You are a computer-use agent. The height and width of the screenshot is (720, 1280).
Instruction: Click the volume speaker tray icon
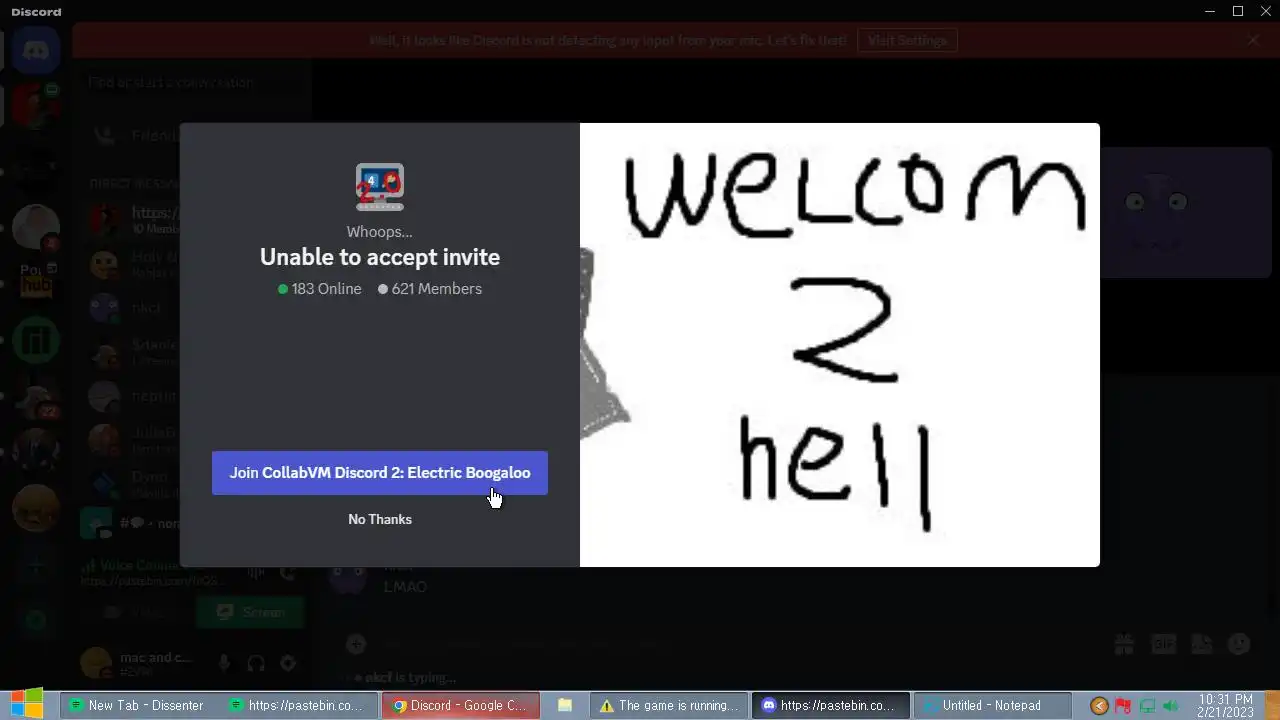coord(1171,706)
